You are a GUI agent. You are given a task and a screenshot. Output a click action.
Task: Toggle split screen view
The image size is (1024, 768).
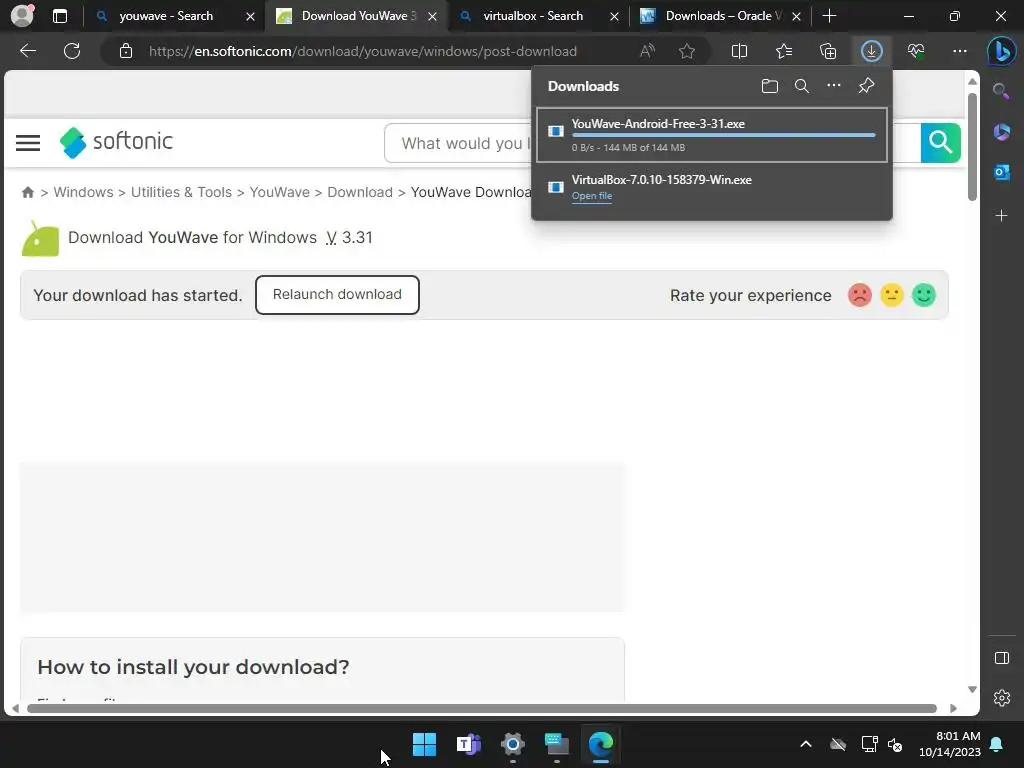click(739, 51)
